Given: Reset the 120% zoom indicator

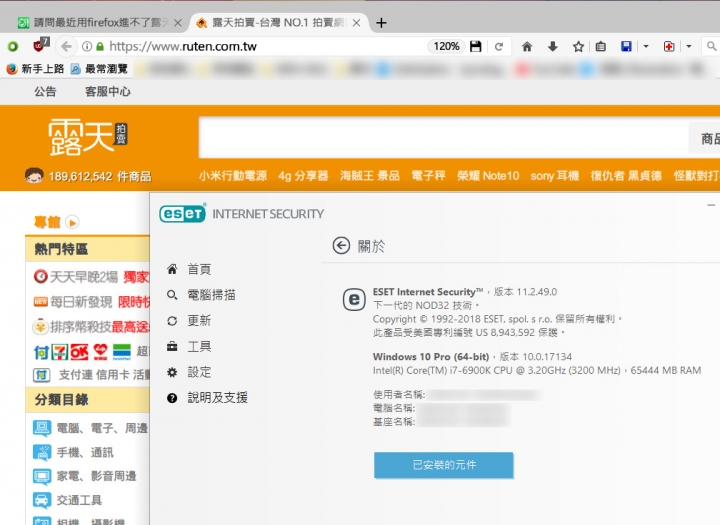Looking at the screenshot, I should point(446,46).
